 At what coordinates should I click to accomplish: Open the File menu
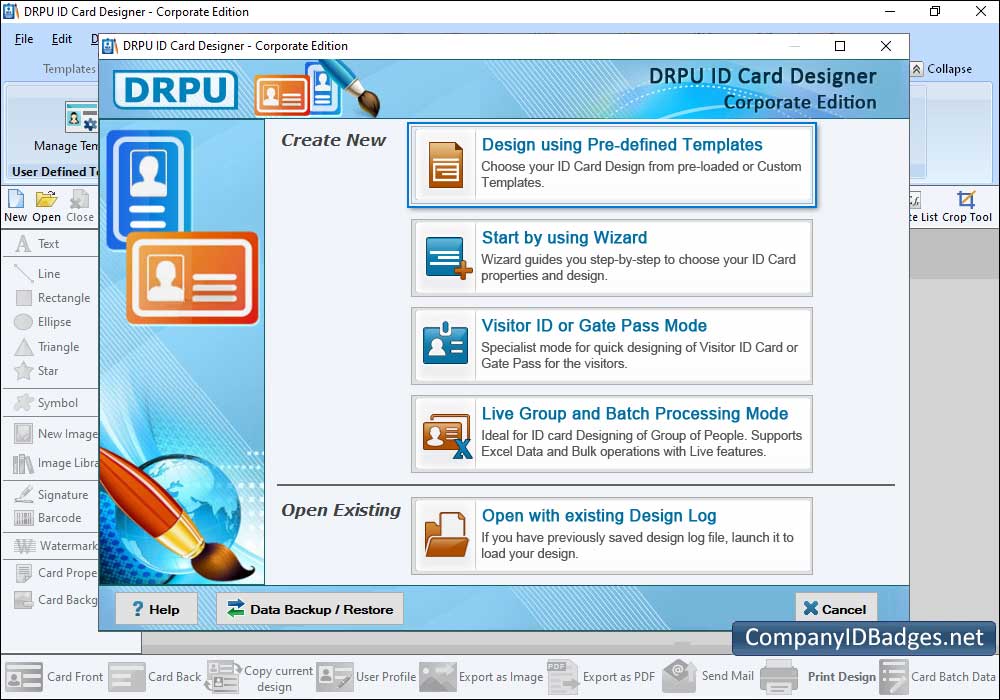pos(24,39)
